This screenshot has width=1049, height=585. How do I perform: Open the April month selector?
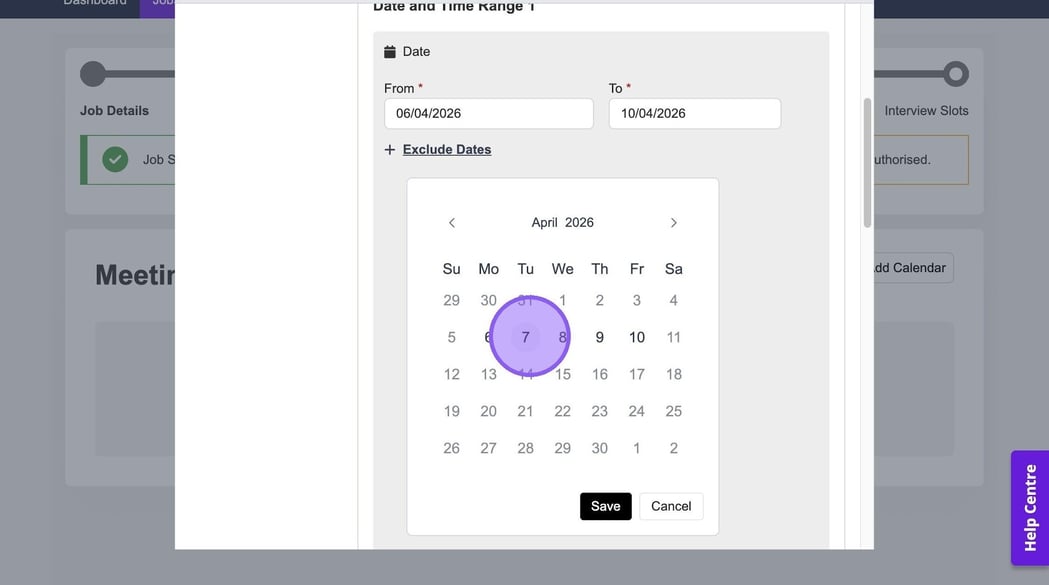click(544, 223)
